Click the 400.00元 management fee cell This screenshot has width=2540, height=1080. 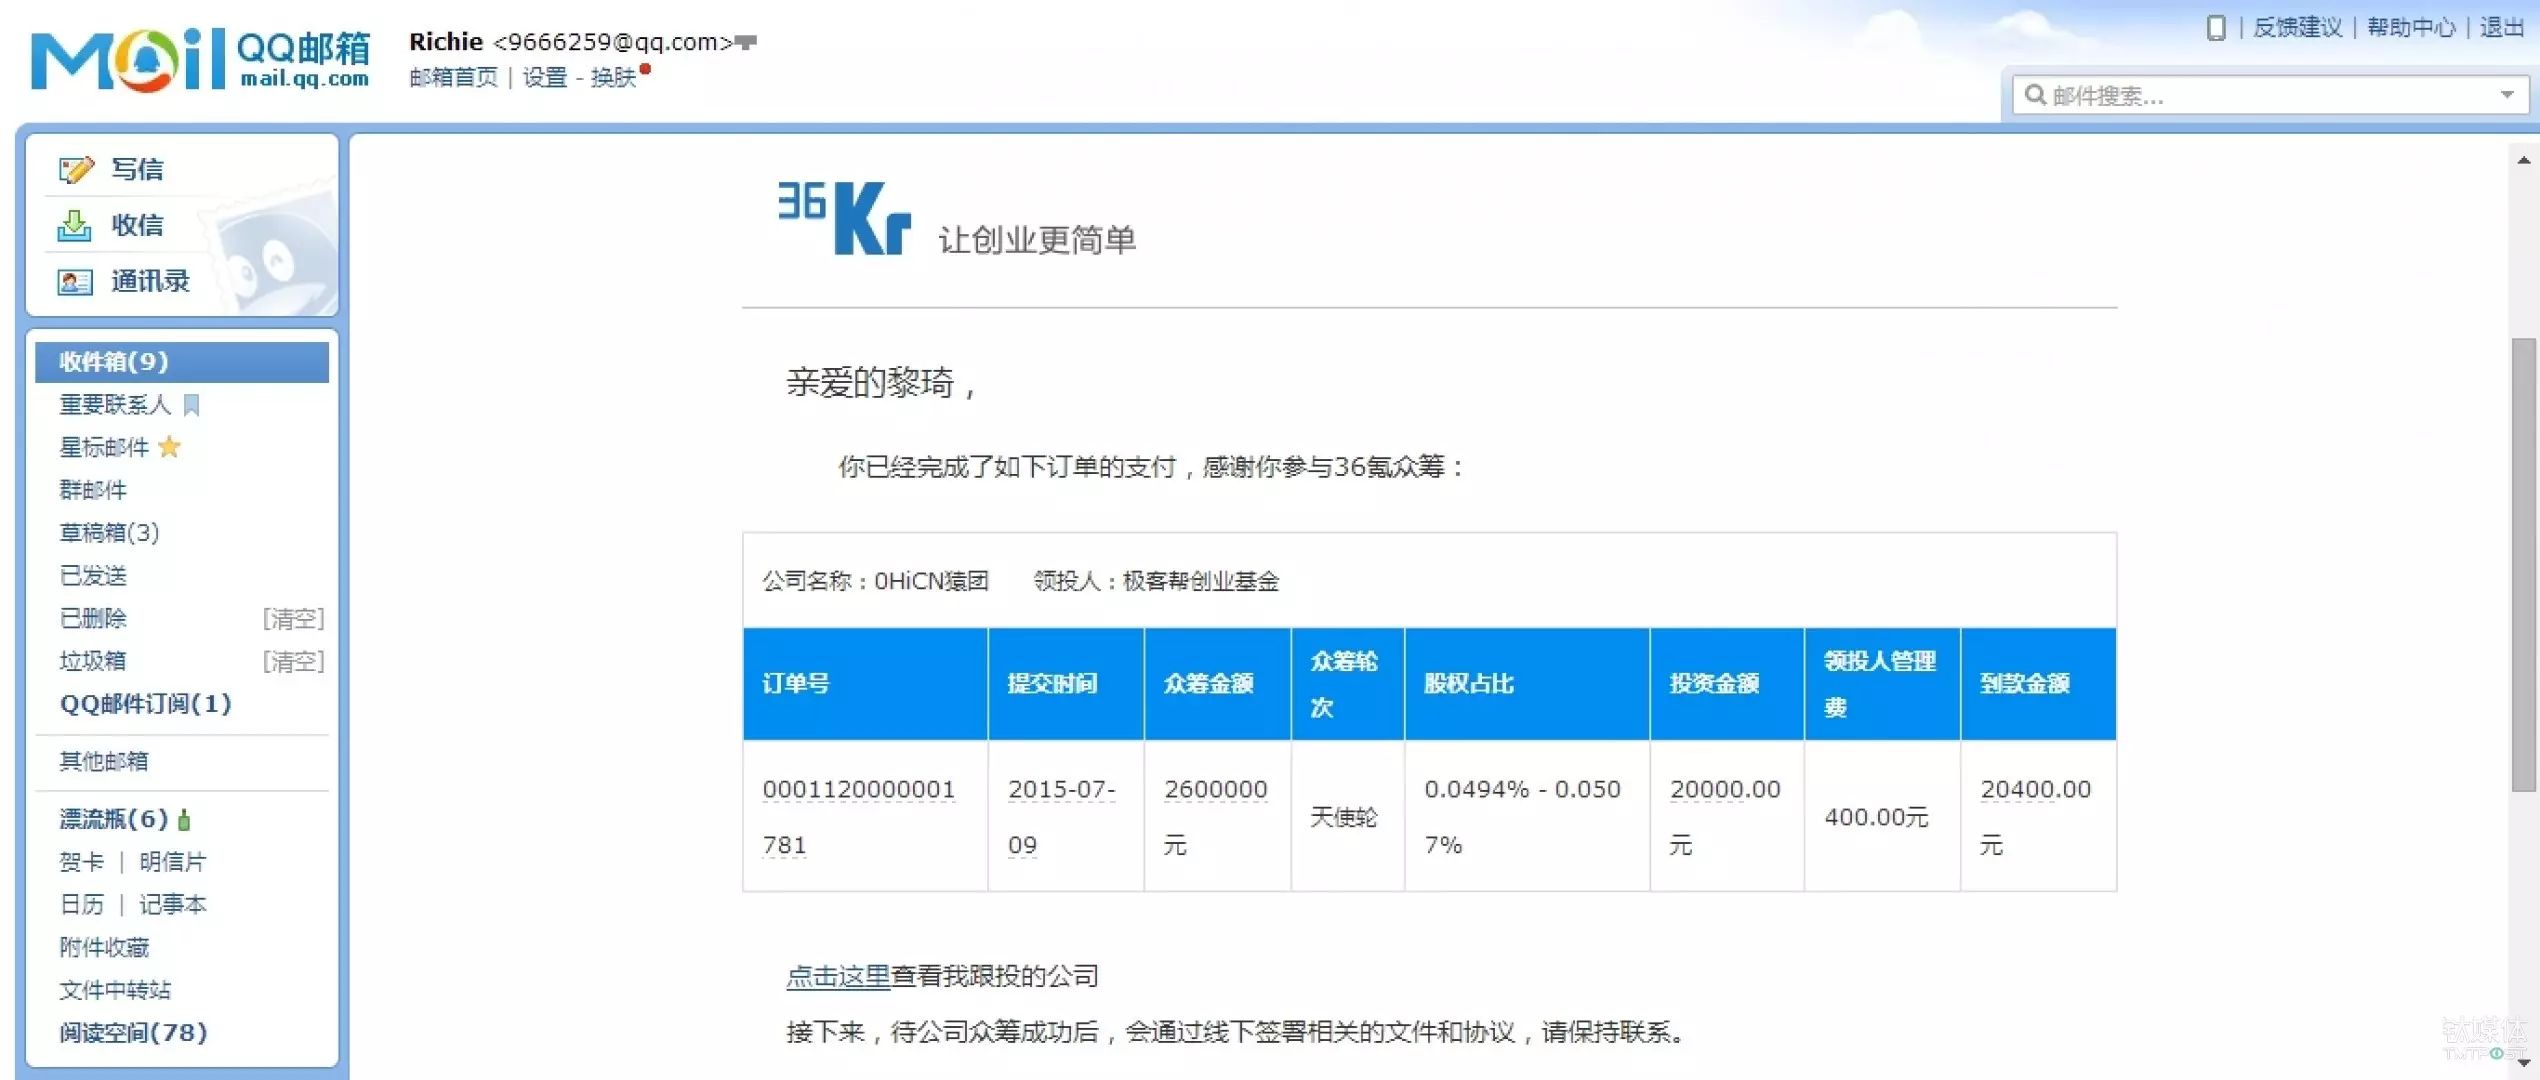tap(1882, 817)
